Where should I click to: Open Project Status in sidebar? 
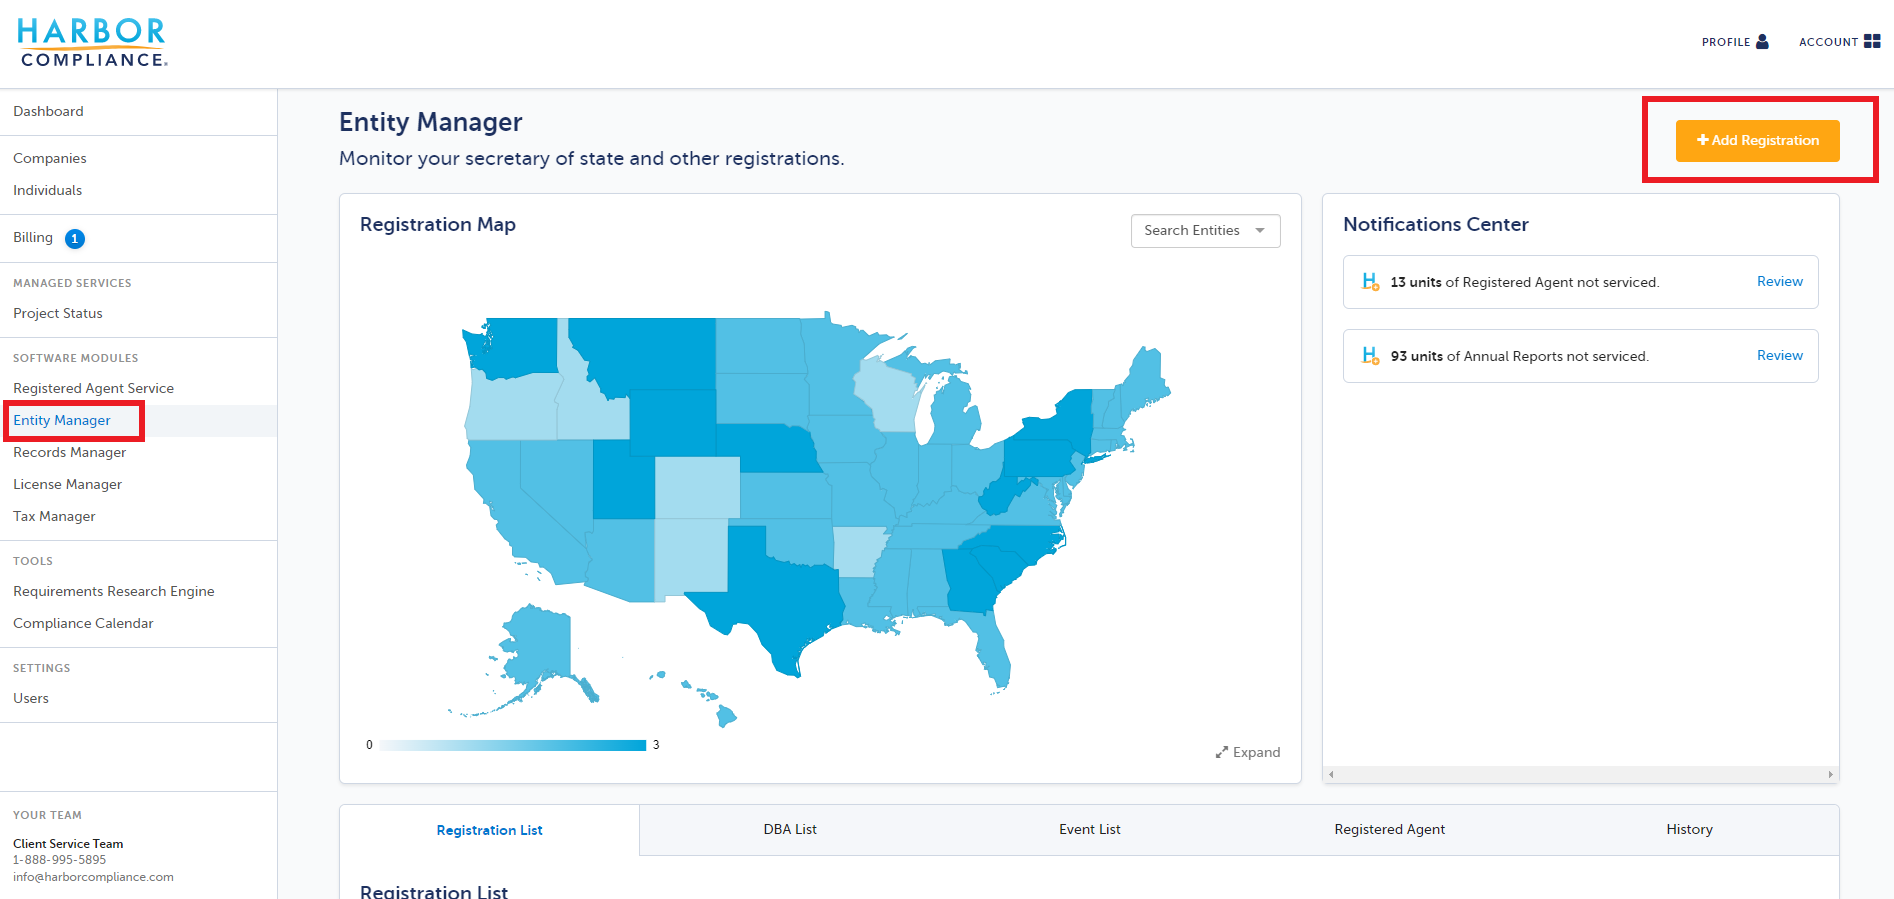click(58, 314)
